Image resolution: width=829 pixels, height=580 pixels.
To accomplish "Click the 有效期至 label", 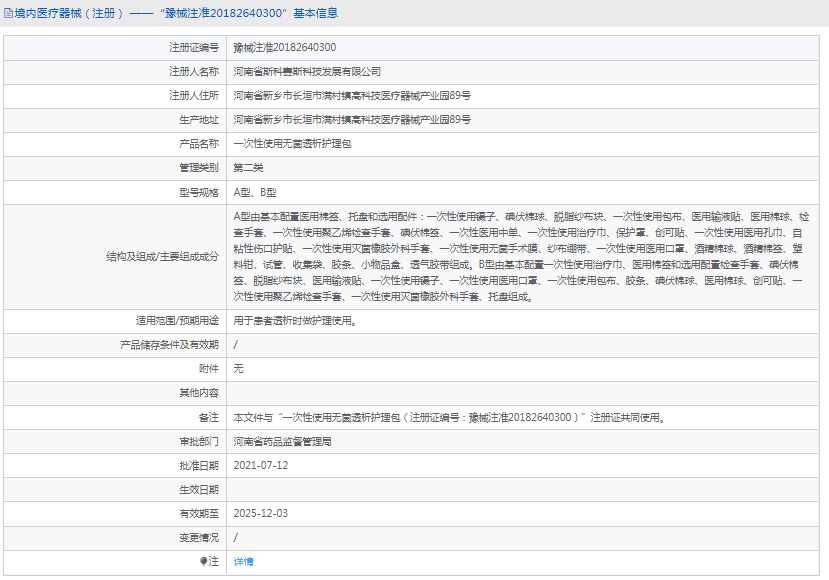I will coord(199,513).
